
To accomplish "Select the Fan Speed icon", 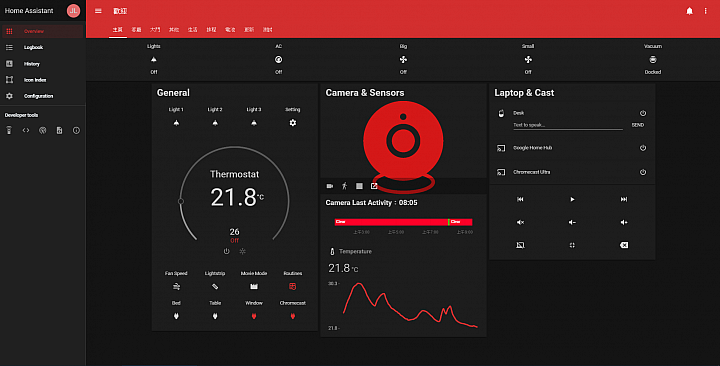I will [176, 287].
